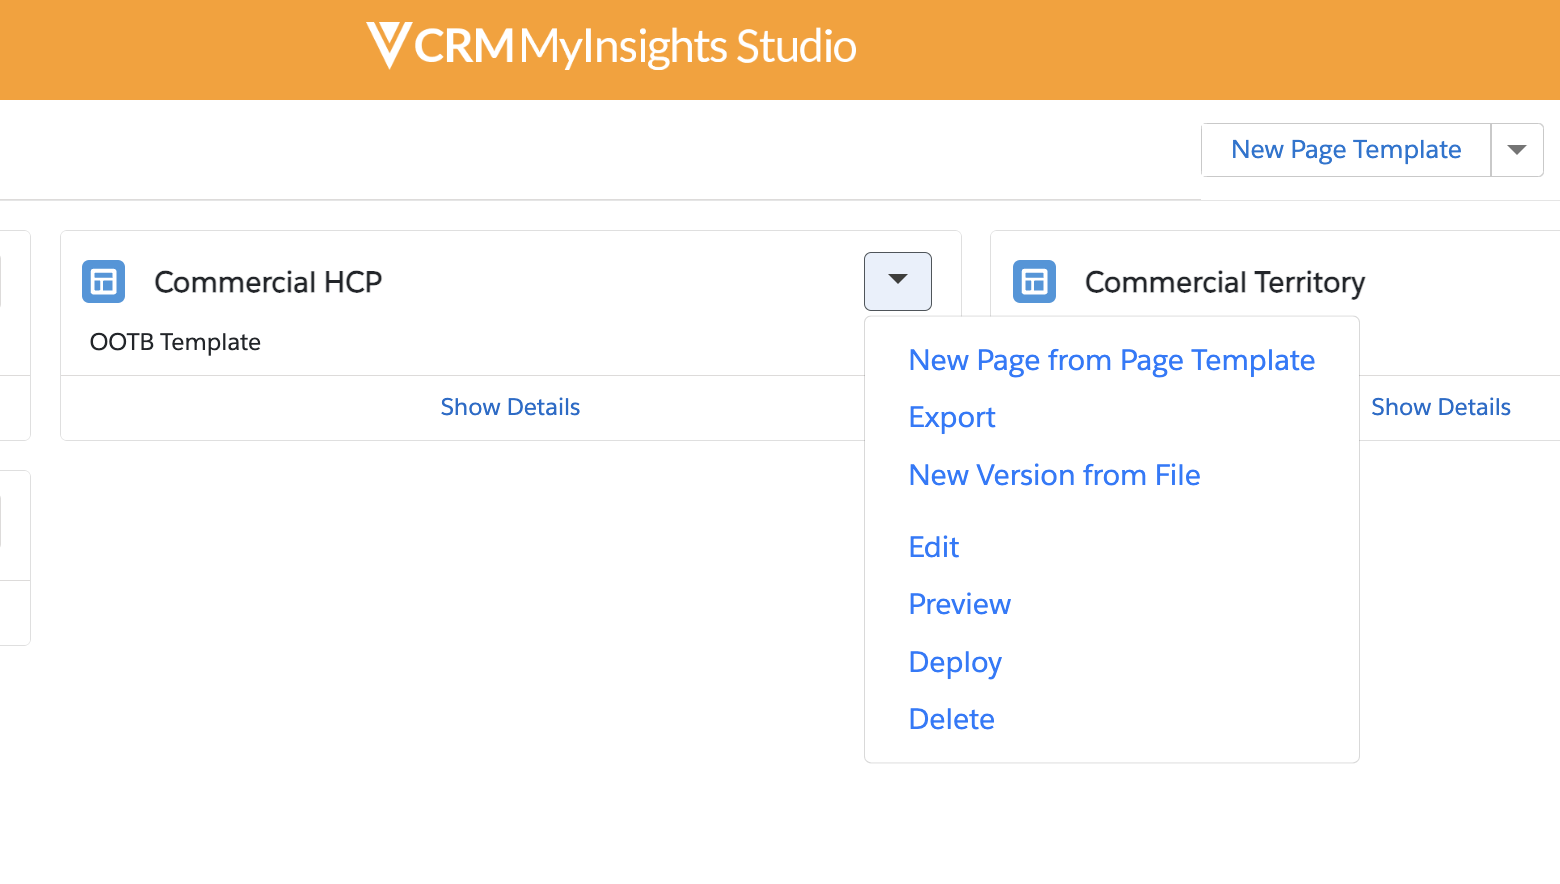Click the Commercial HCP template icon
1560x884 pixels.
pos(104,282)
